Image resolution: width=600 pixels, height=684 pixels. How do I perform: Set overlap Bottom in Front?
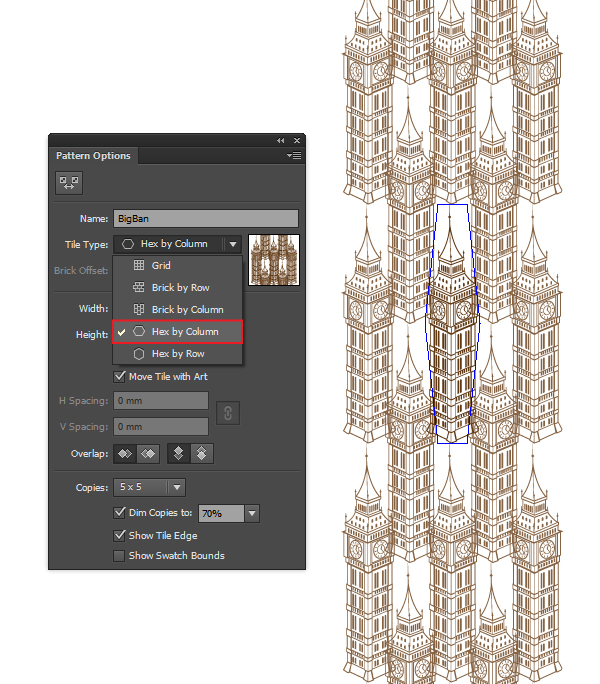click(202, 454)
